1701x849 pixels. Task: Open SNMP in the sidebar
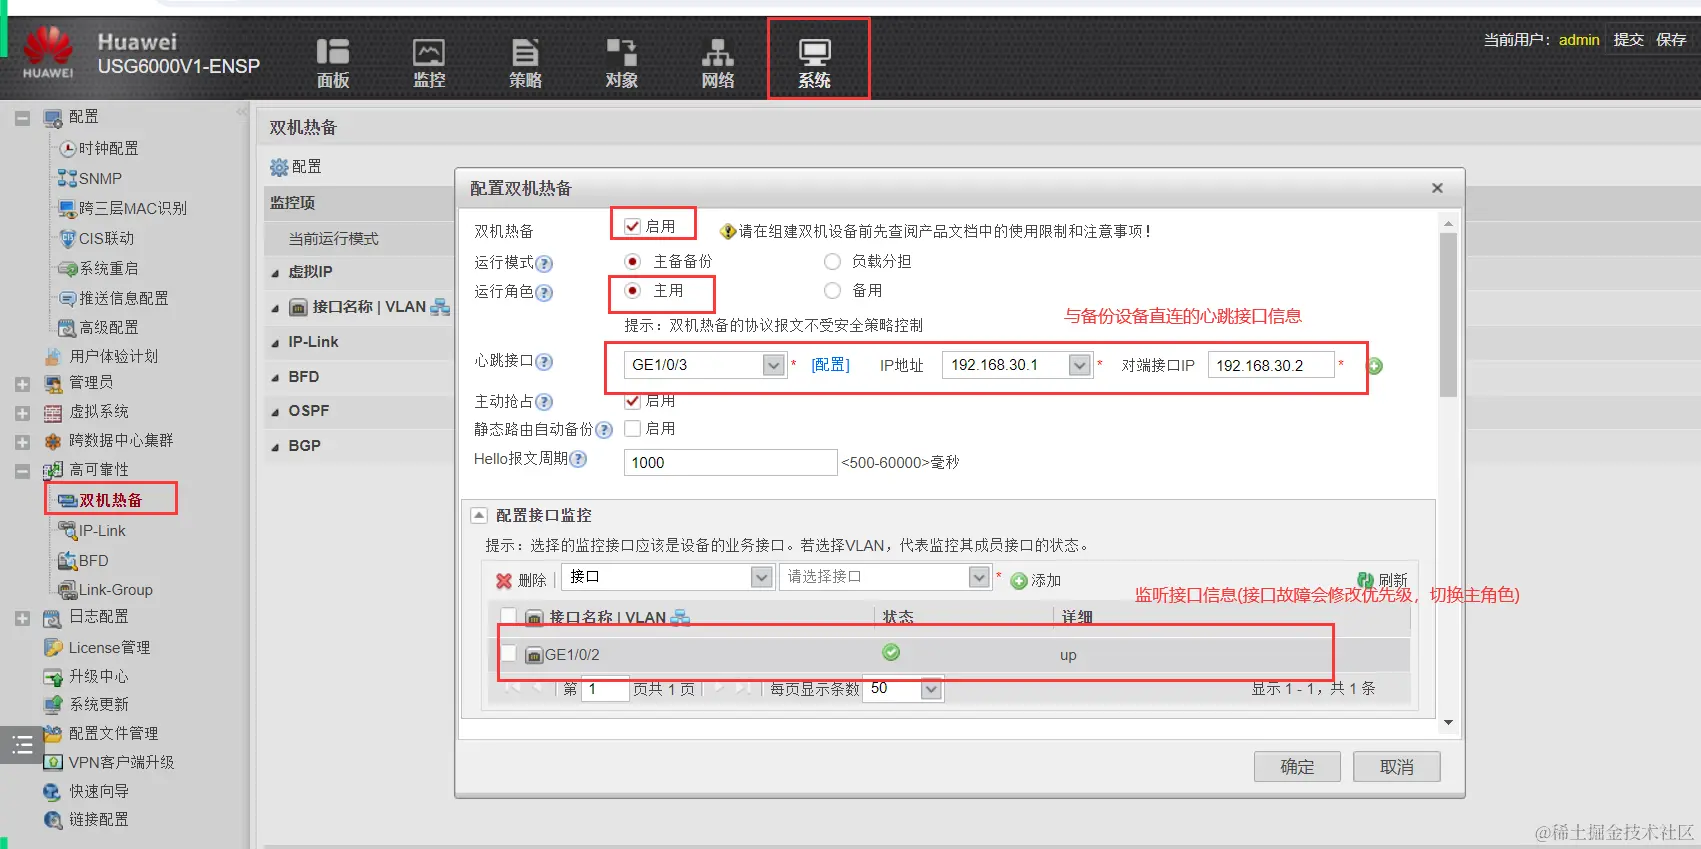tap(100, 179)
